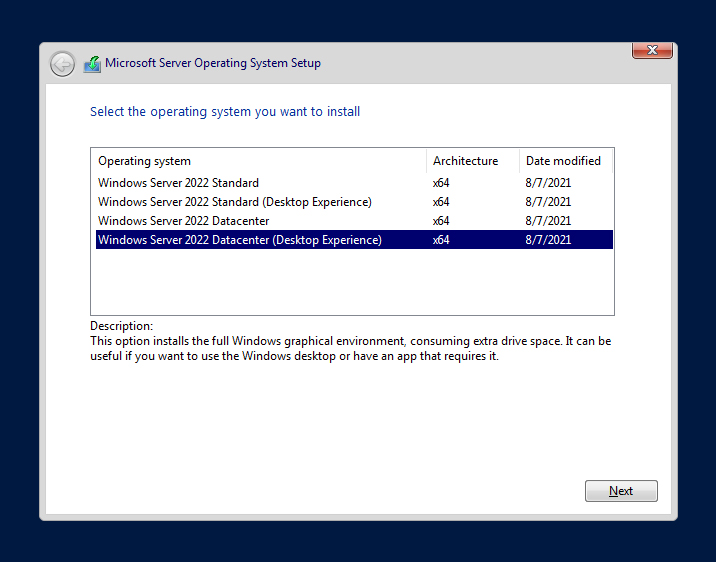Click the Next button

pyautogui.click(x=621, y=491)
